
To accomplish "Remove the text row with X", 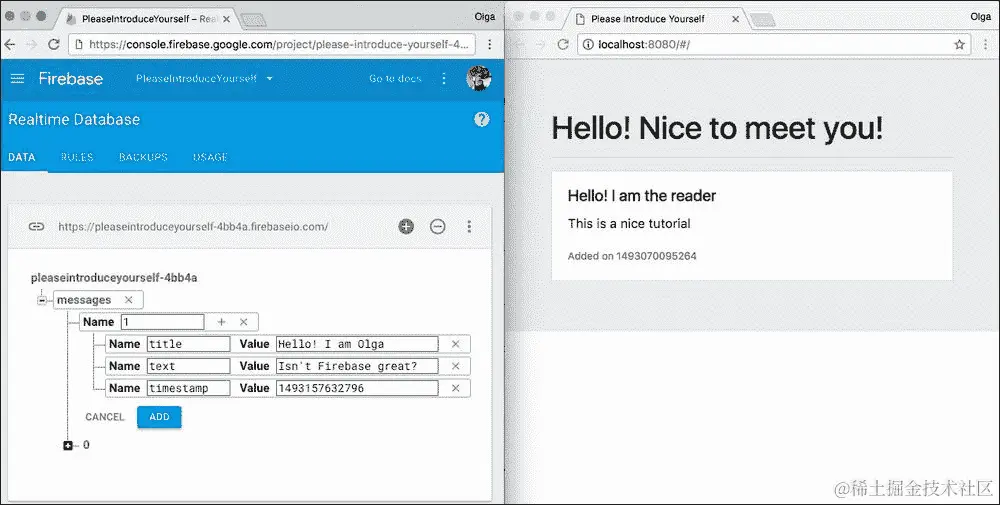I will (455, 366).
